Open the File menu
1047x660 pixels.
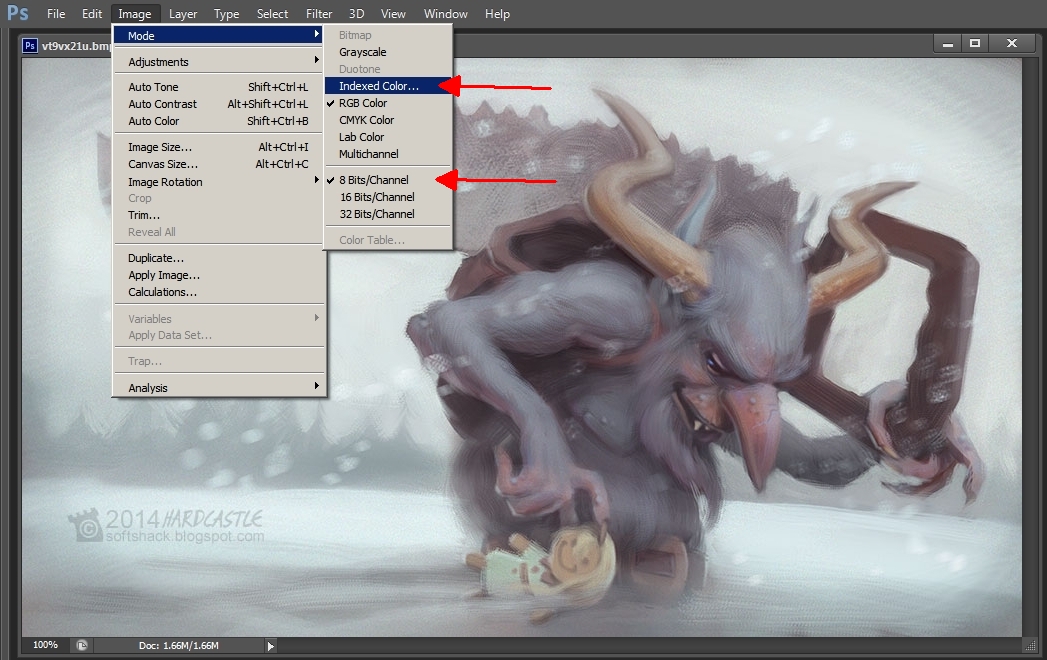click(x=56, y=13)
